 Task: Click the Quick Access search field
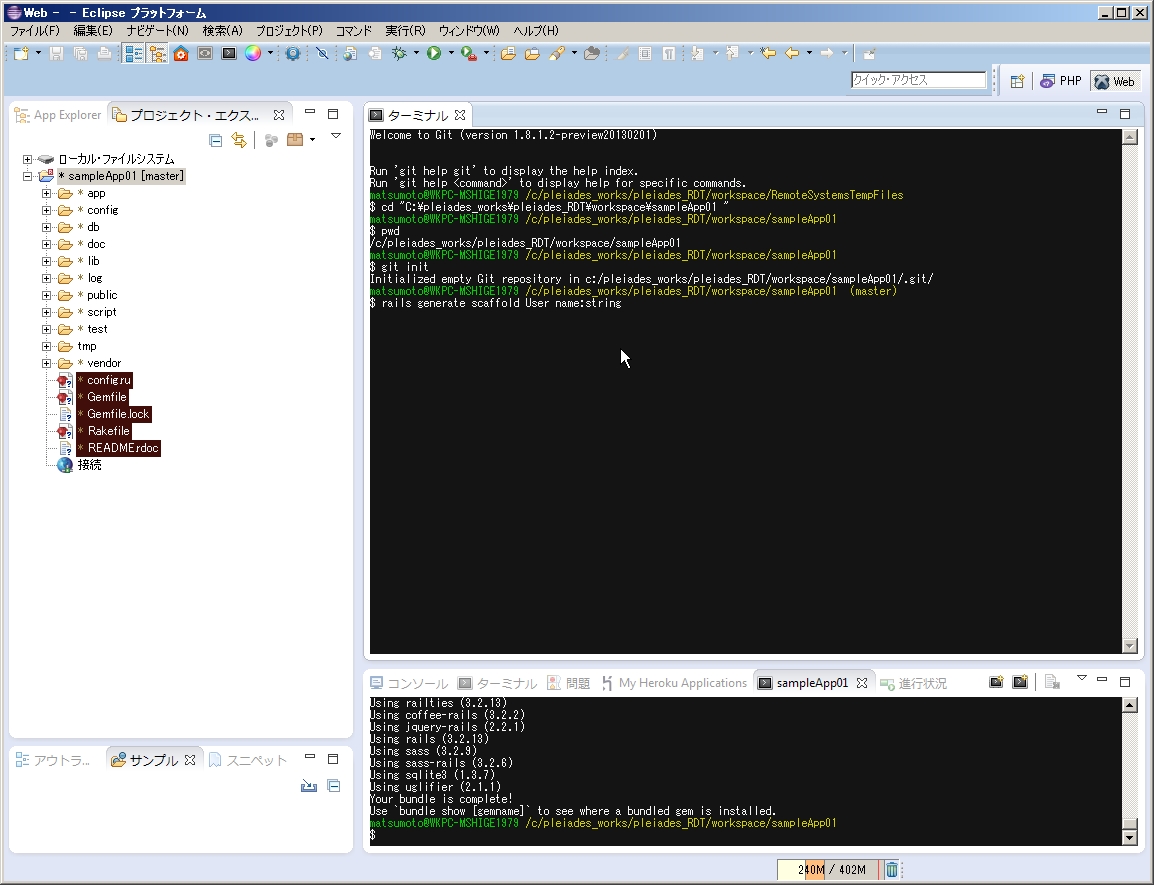(918, 80)
